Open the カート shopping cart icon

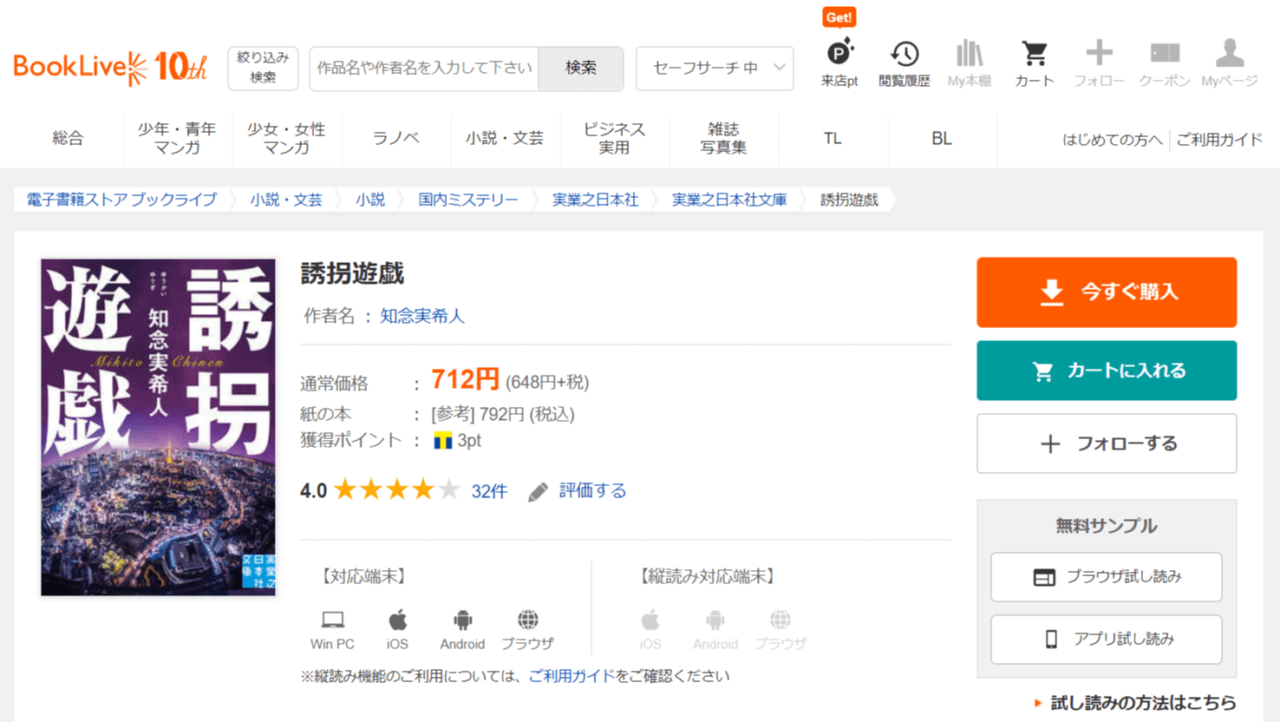pos(1034,55)
